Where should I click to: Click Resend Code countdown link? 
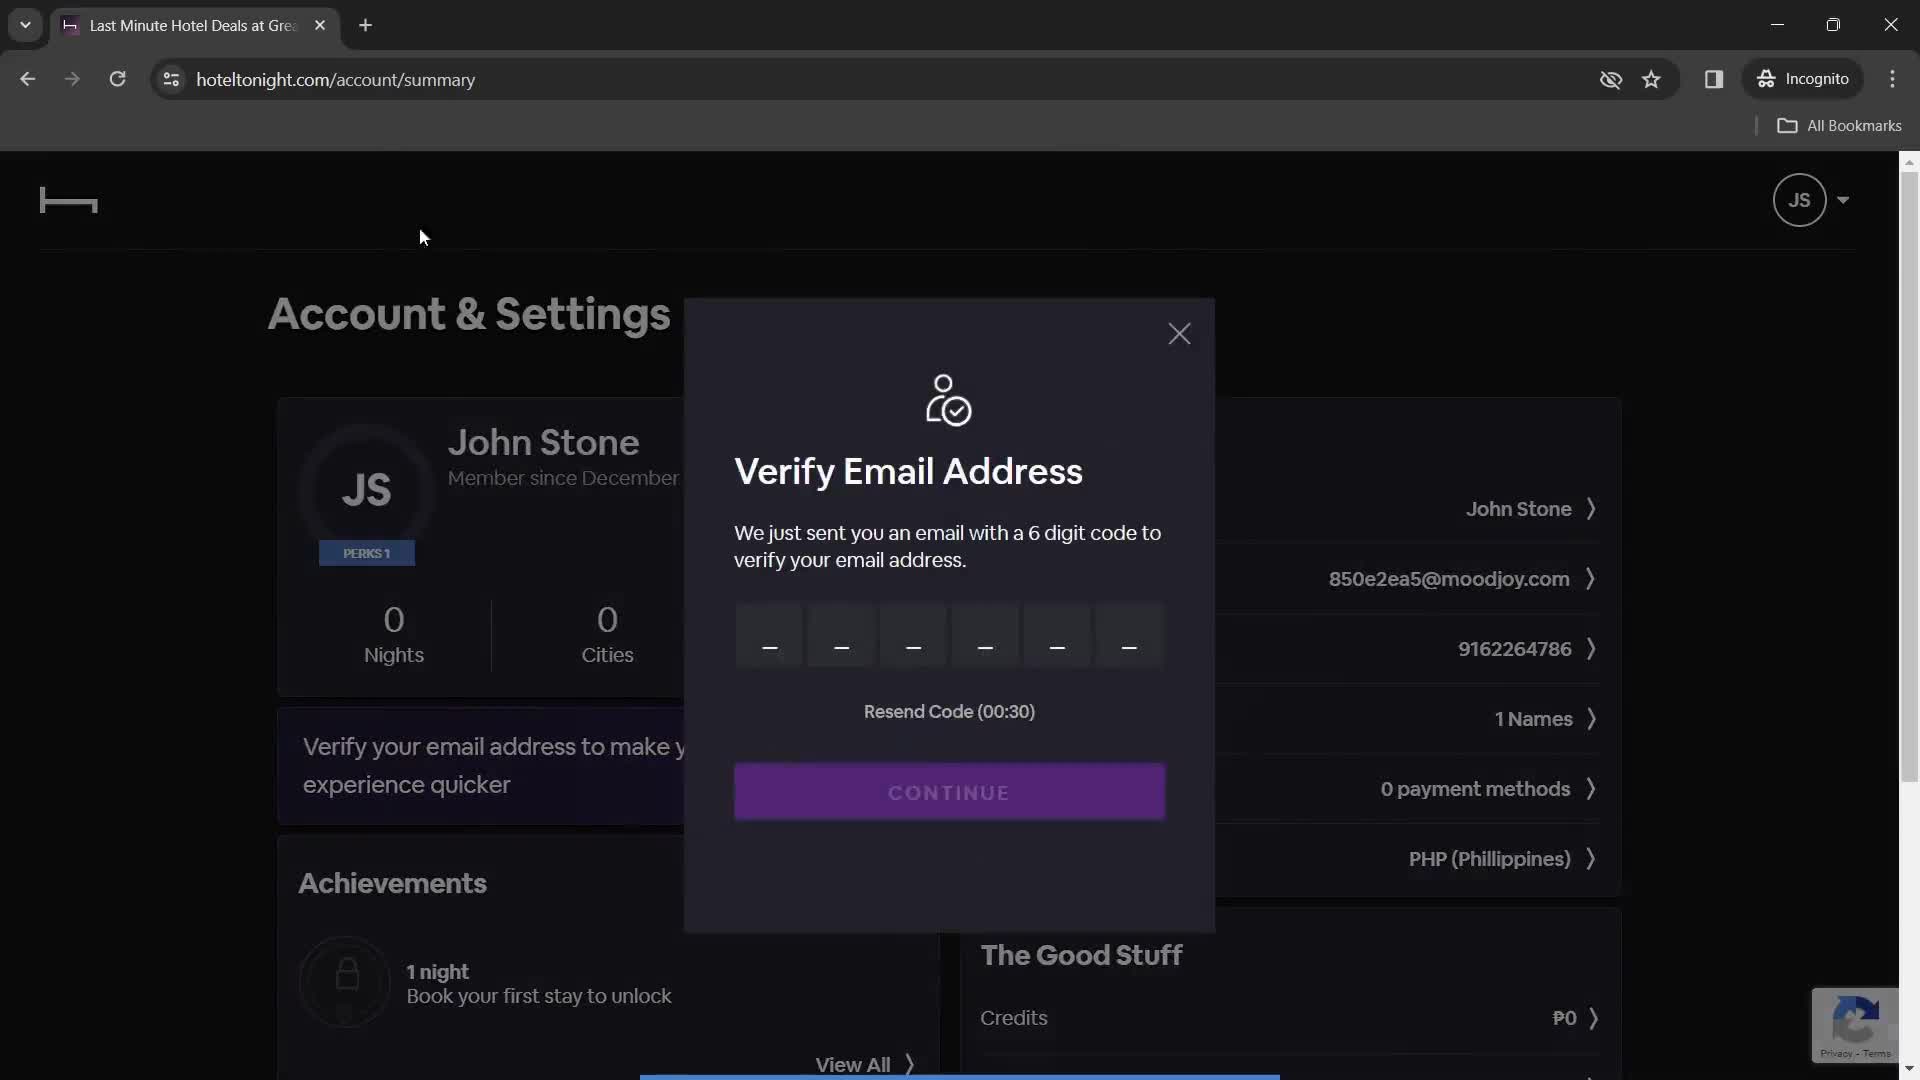click(948, 711)
